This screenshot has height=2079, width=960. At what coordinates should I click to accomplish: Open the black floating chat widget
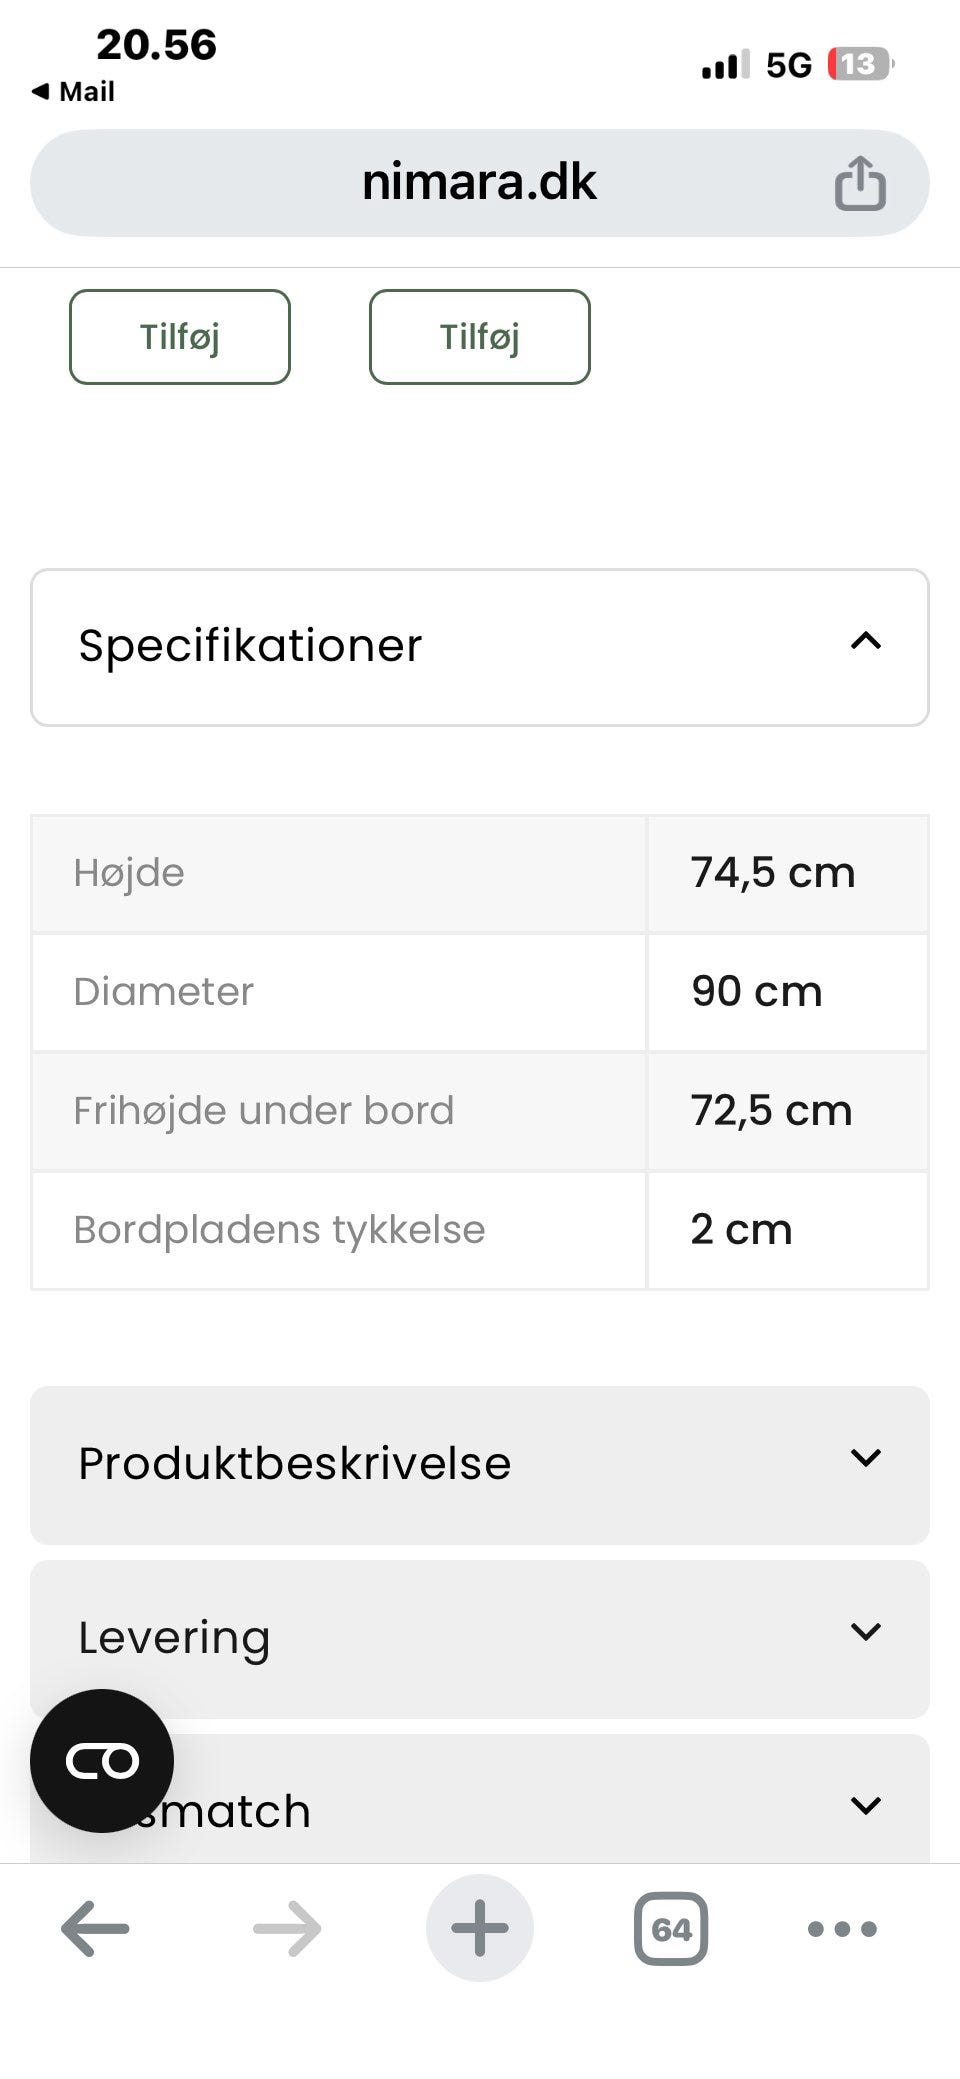102,1761
